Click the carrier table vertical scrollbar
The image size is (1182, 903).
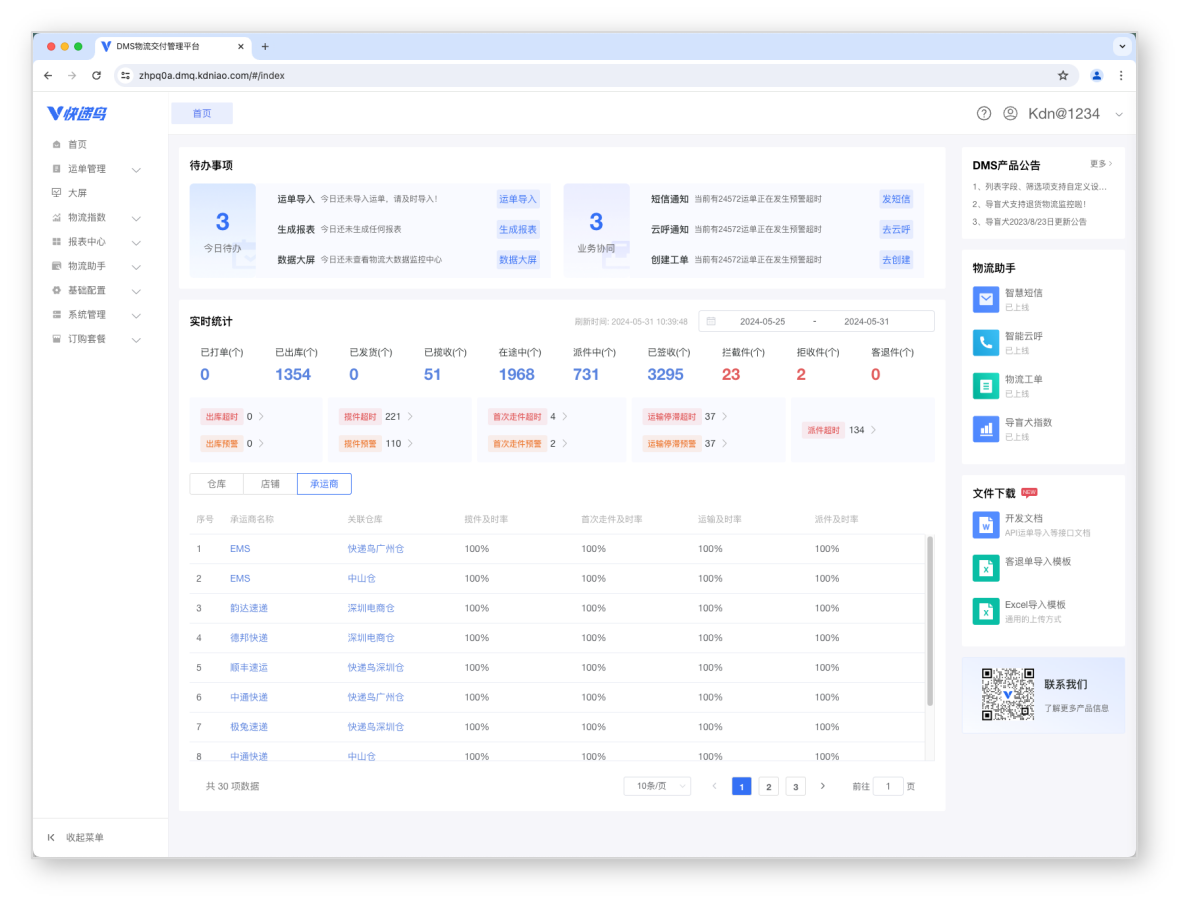point(930,620)
